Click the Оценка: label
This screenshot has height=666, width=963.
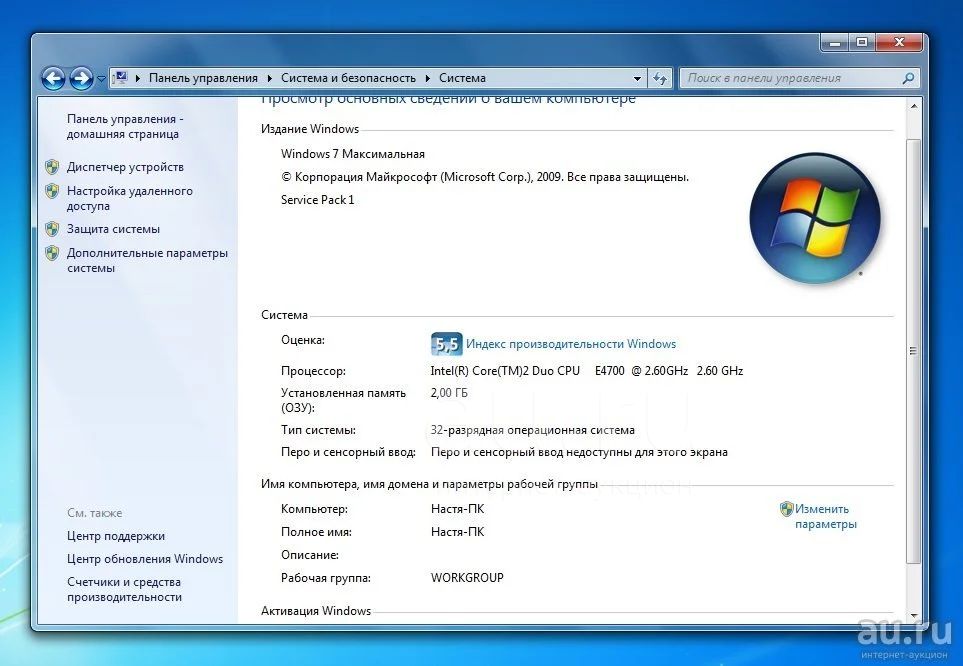click(x=303, y=340)
